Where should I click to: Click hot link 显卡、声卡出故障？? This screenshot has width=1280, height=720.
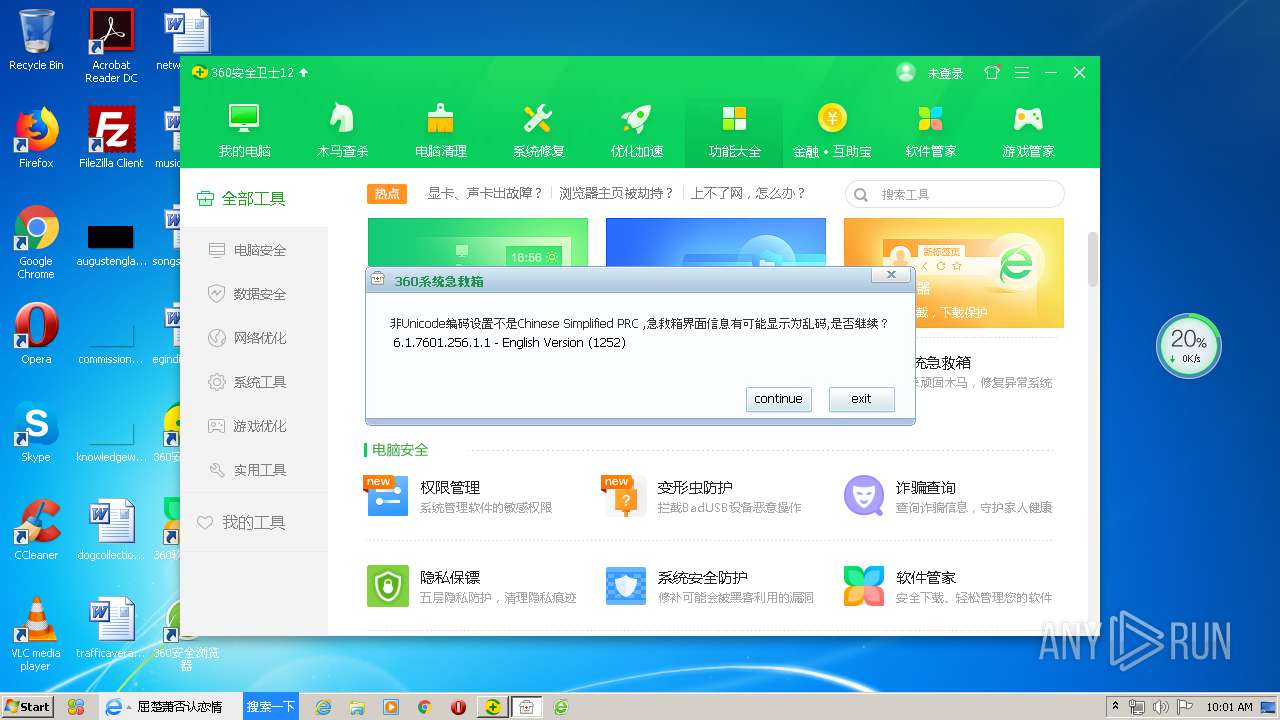coord(485,194)
